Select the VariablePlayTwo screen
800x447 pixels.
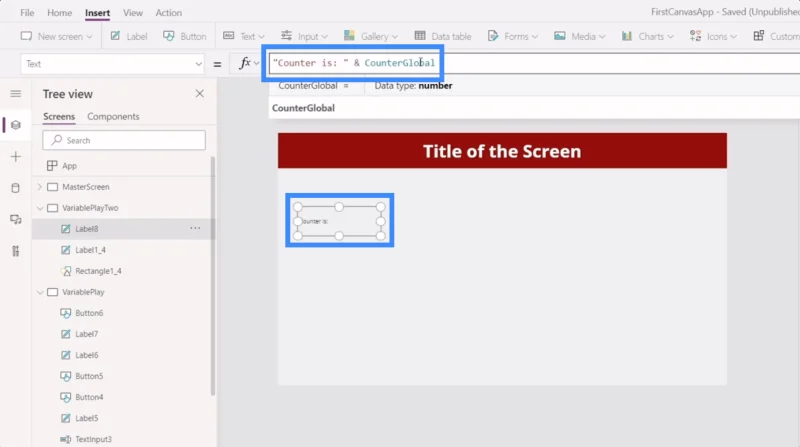coord(90,208)
